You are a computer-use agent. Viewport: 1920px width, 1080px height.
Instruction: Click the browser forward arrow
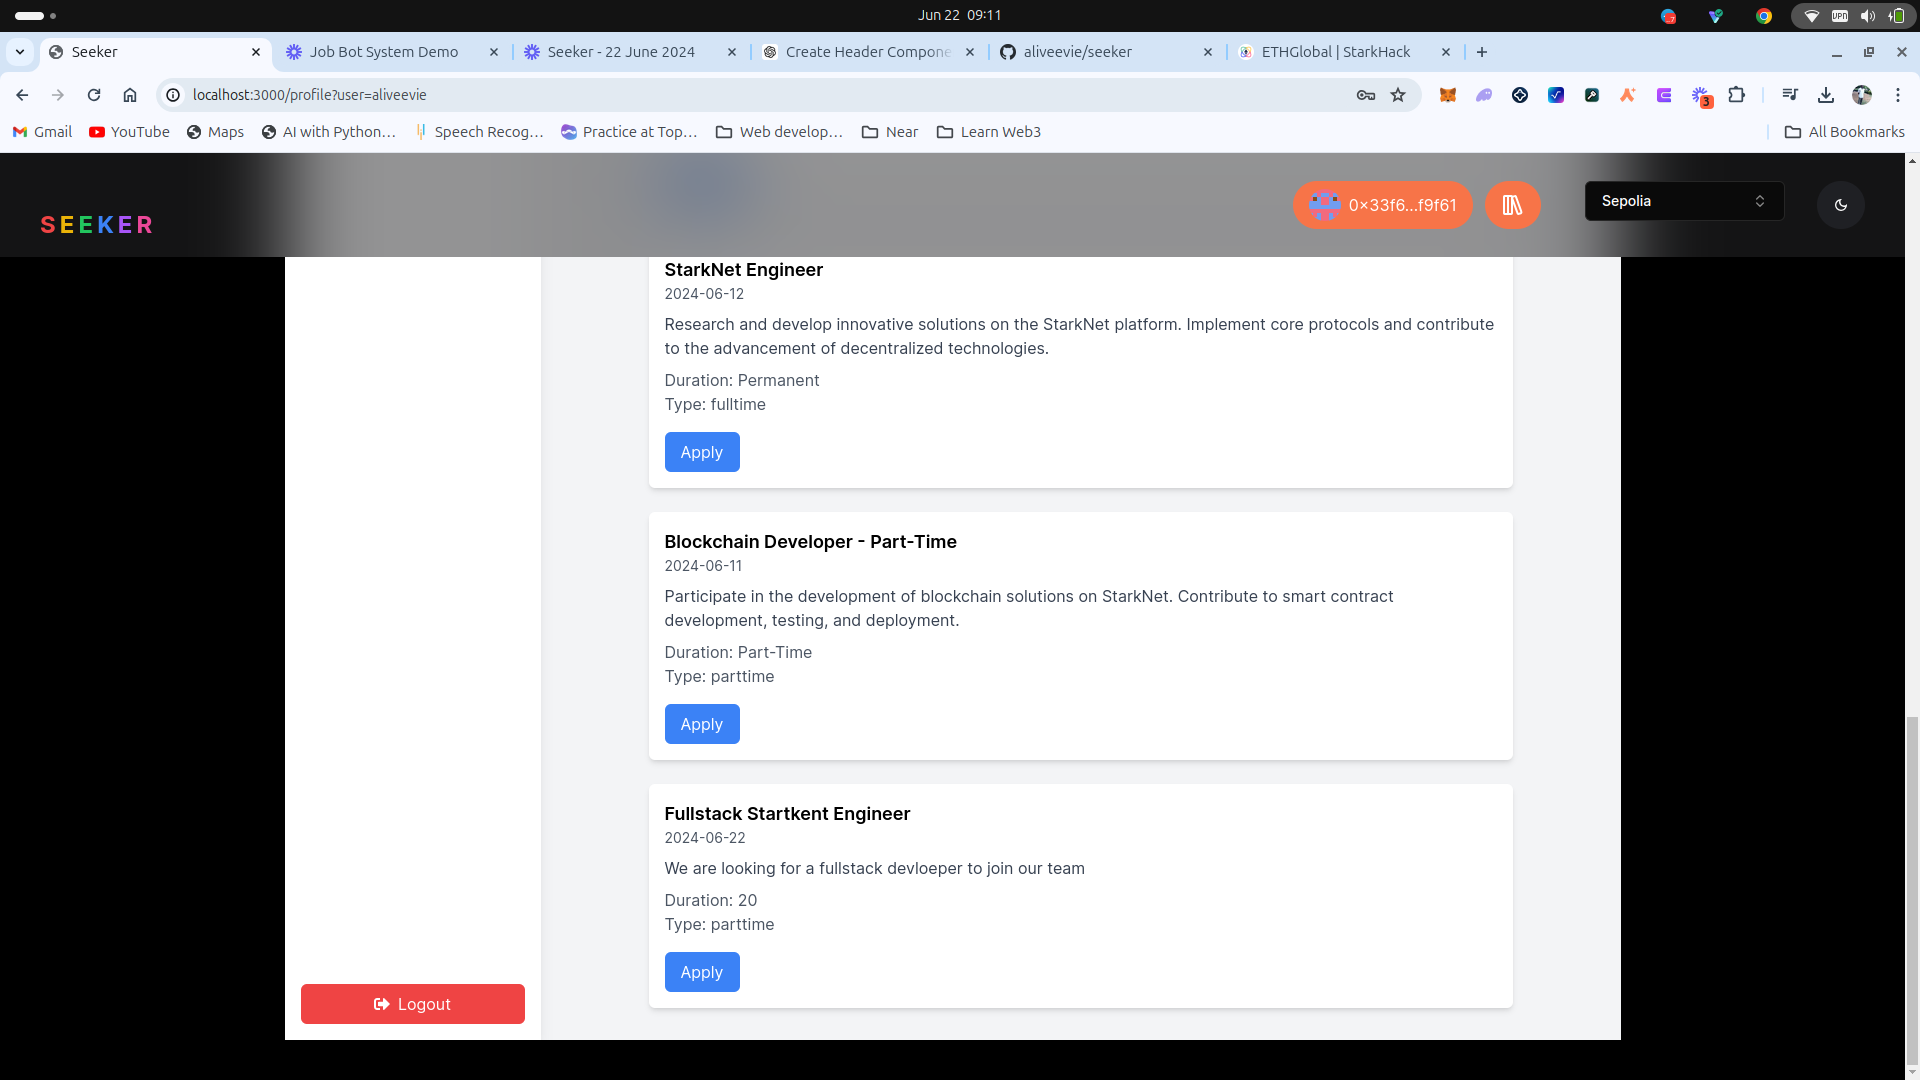tap(58, 95)
